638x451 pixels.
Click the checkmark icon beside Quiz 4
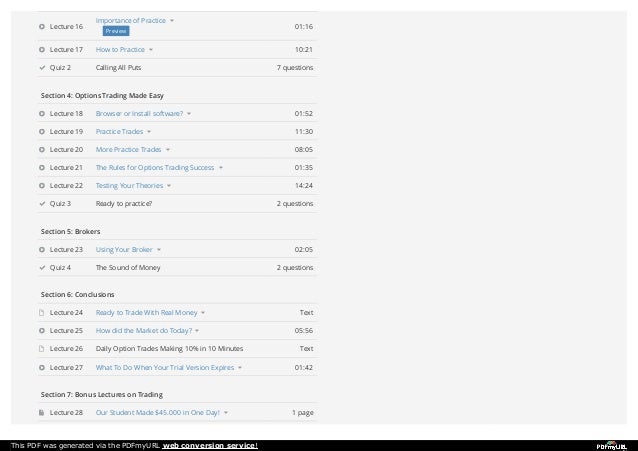(x=42, y=267)
